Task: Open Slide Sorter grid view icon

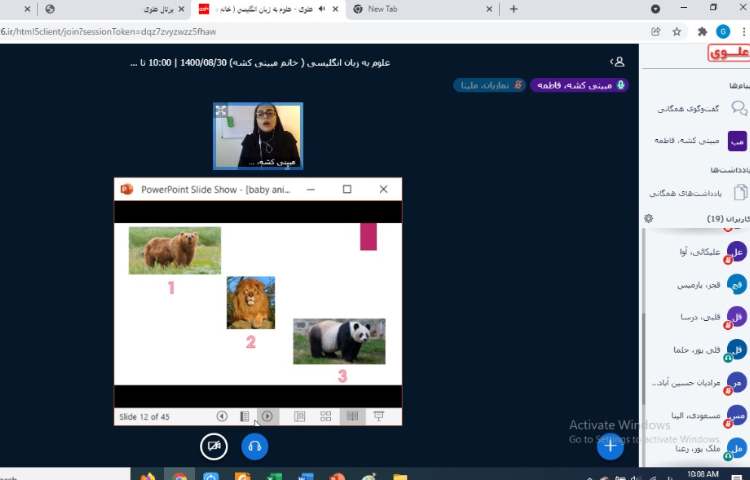Action: coord(326,416)
